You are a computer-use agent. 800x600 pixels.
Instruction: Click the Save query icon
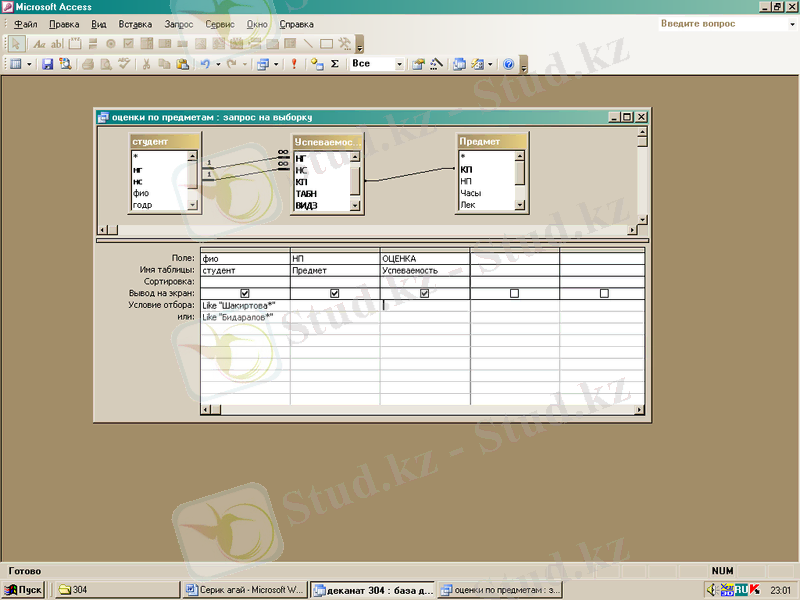pyautogui.click(x=47, y=64)
